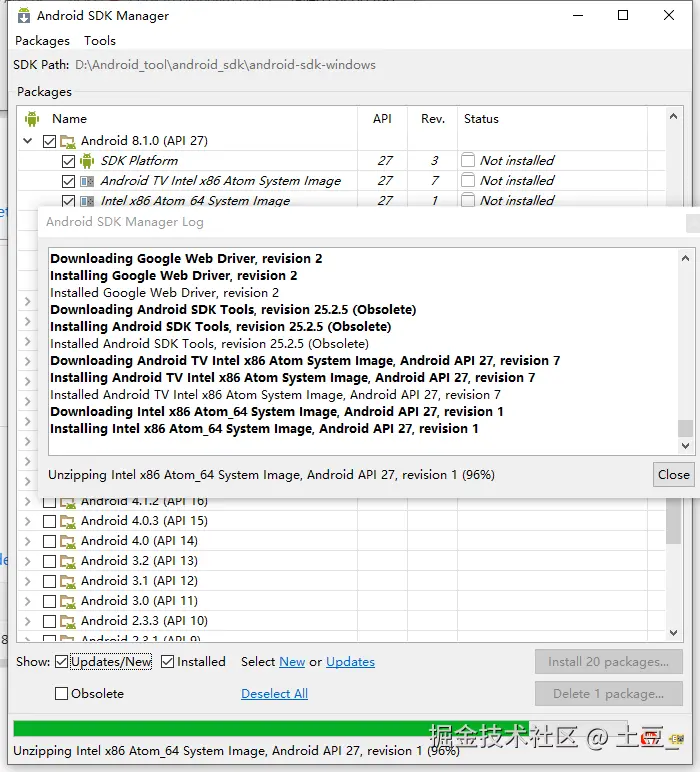Select New packages link
This screenshot has width=700, height=772.
click(292, 662)
